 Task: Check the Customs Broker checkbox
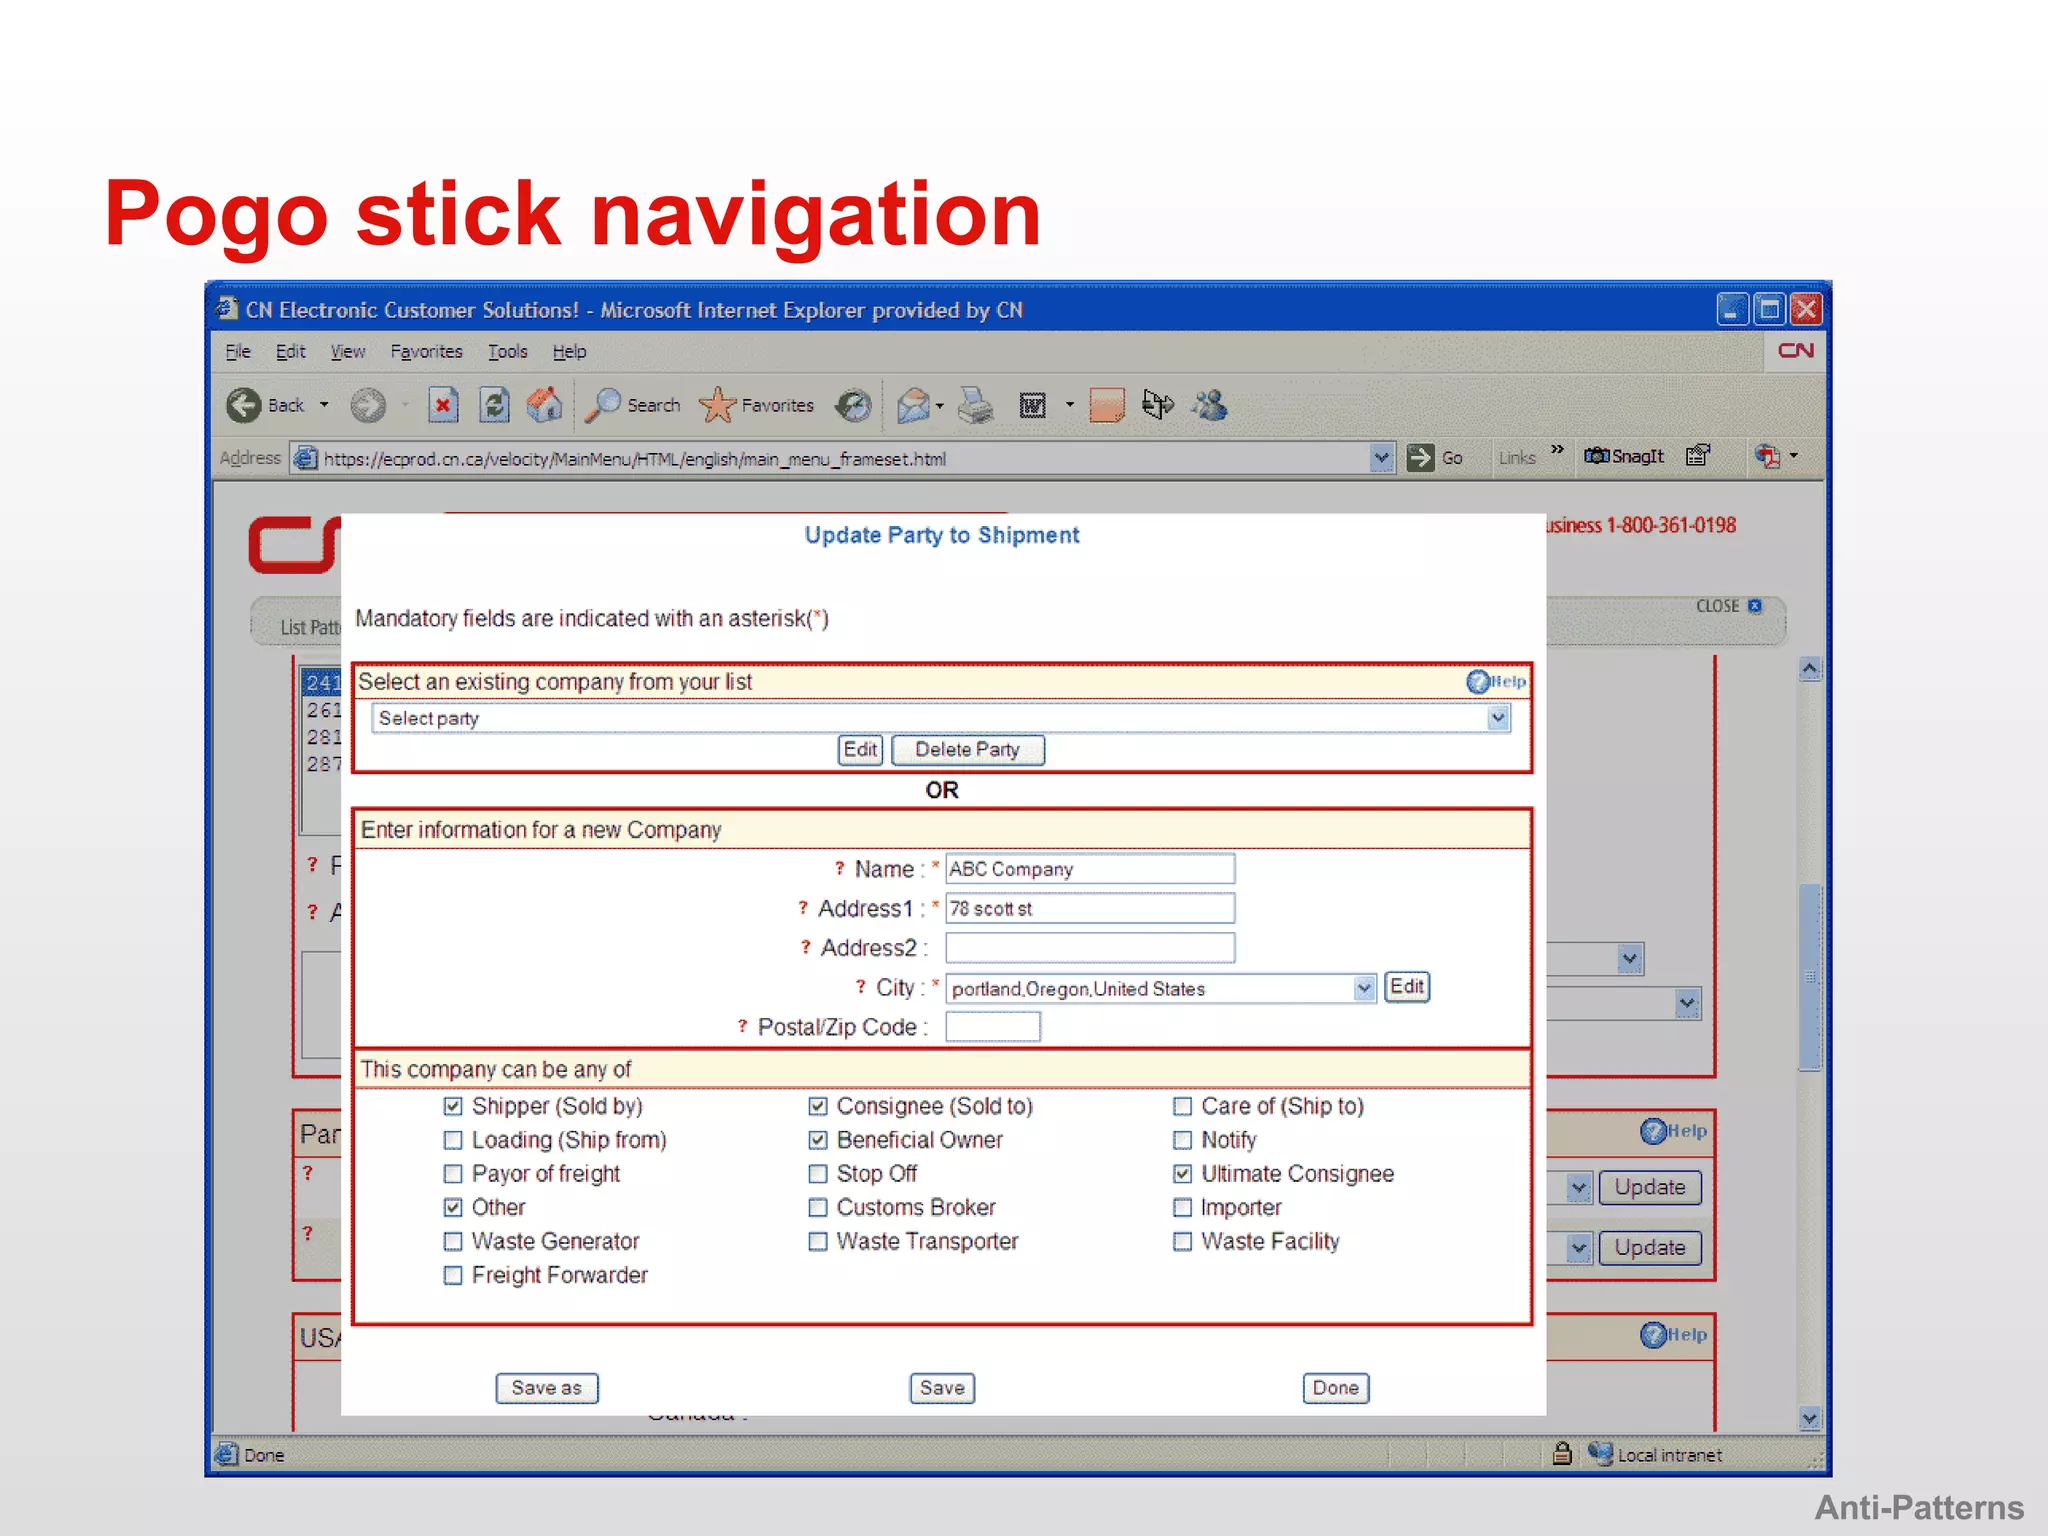point(818,1207)
